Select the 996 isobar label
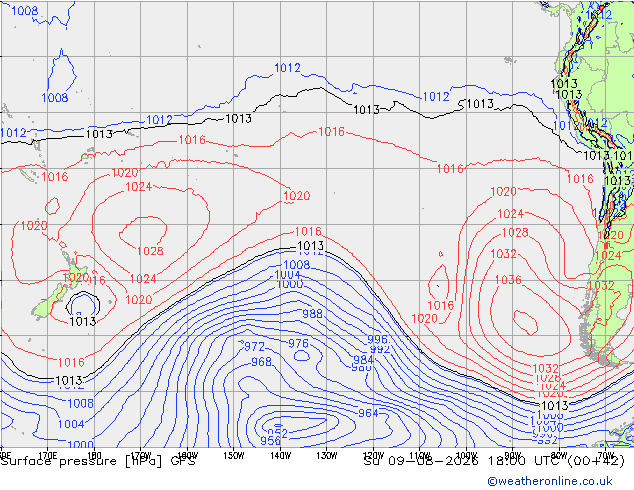 click(x=377, y=339)
